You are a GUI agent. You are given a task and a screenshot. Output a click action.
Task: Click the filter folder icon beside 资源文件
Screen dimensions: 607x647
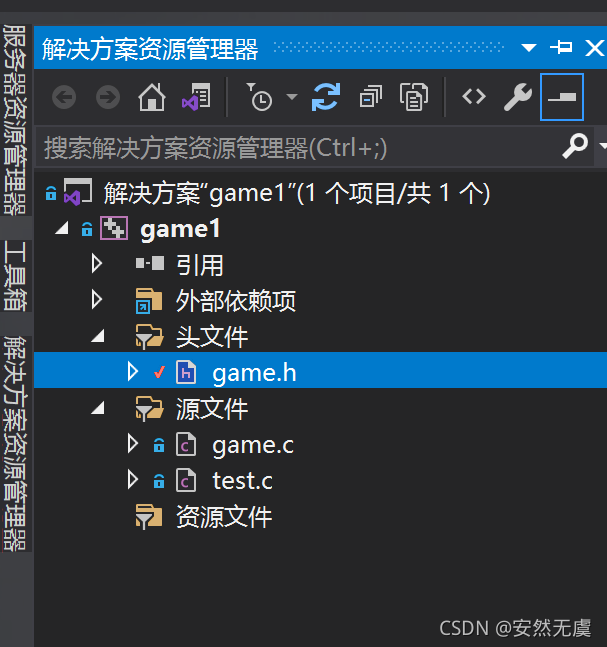point(149,516)
